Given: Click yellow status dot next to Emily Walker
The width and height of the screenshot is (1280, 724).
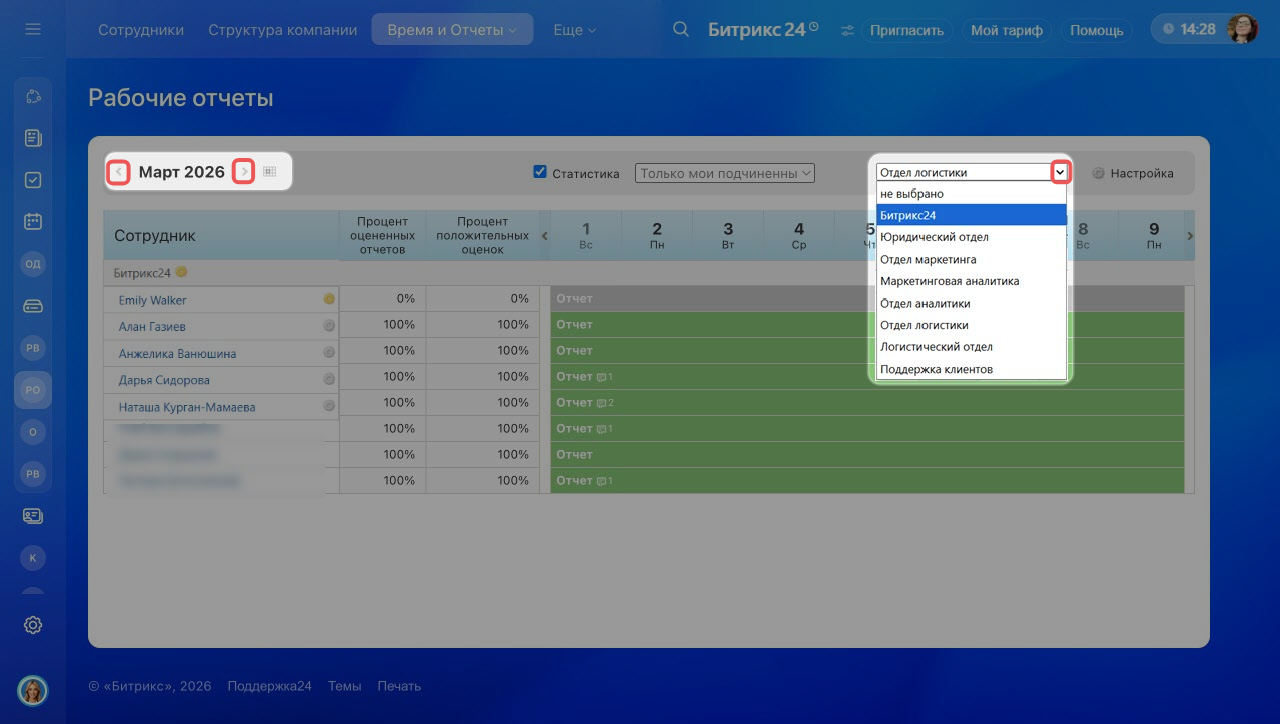Looking at the screenshot, I should tap(328, 299).
